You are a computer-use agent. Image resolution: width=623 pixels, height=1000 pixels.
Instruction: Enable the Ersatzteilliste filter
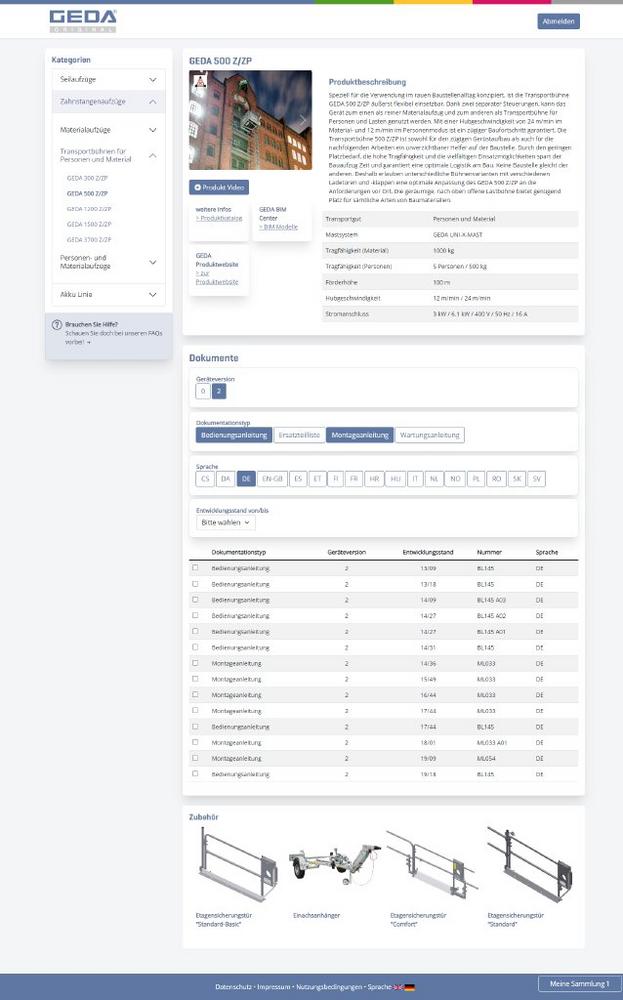[x=299, y=435]
